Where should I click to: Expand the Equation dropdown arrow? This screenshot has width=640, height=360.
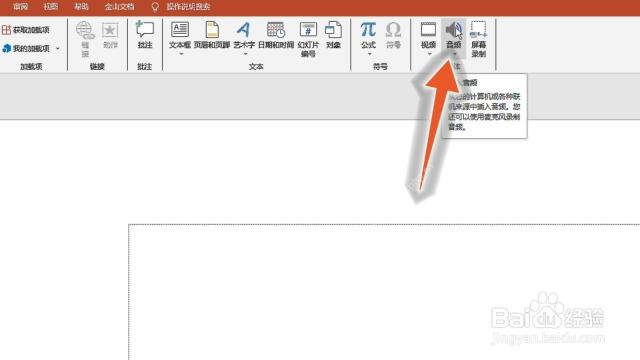(x=369, y=54)
